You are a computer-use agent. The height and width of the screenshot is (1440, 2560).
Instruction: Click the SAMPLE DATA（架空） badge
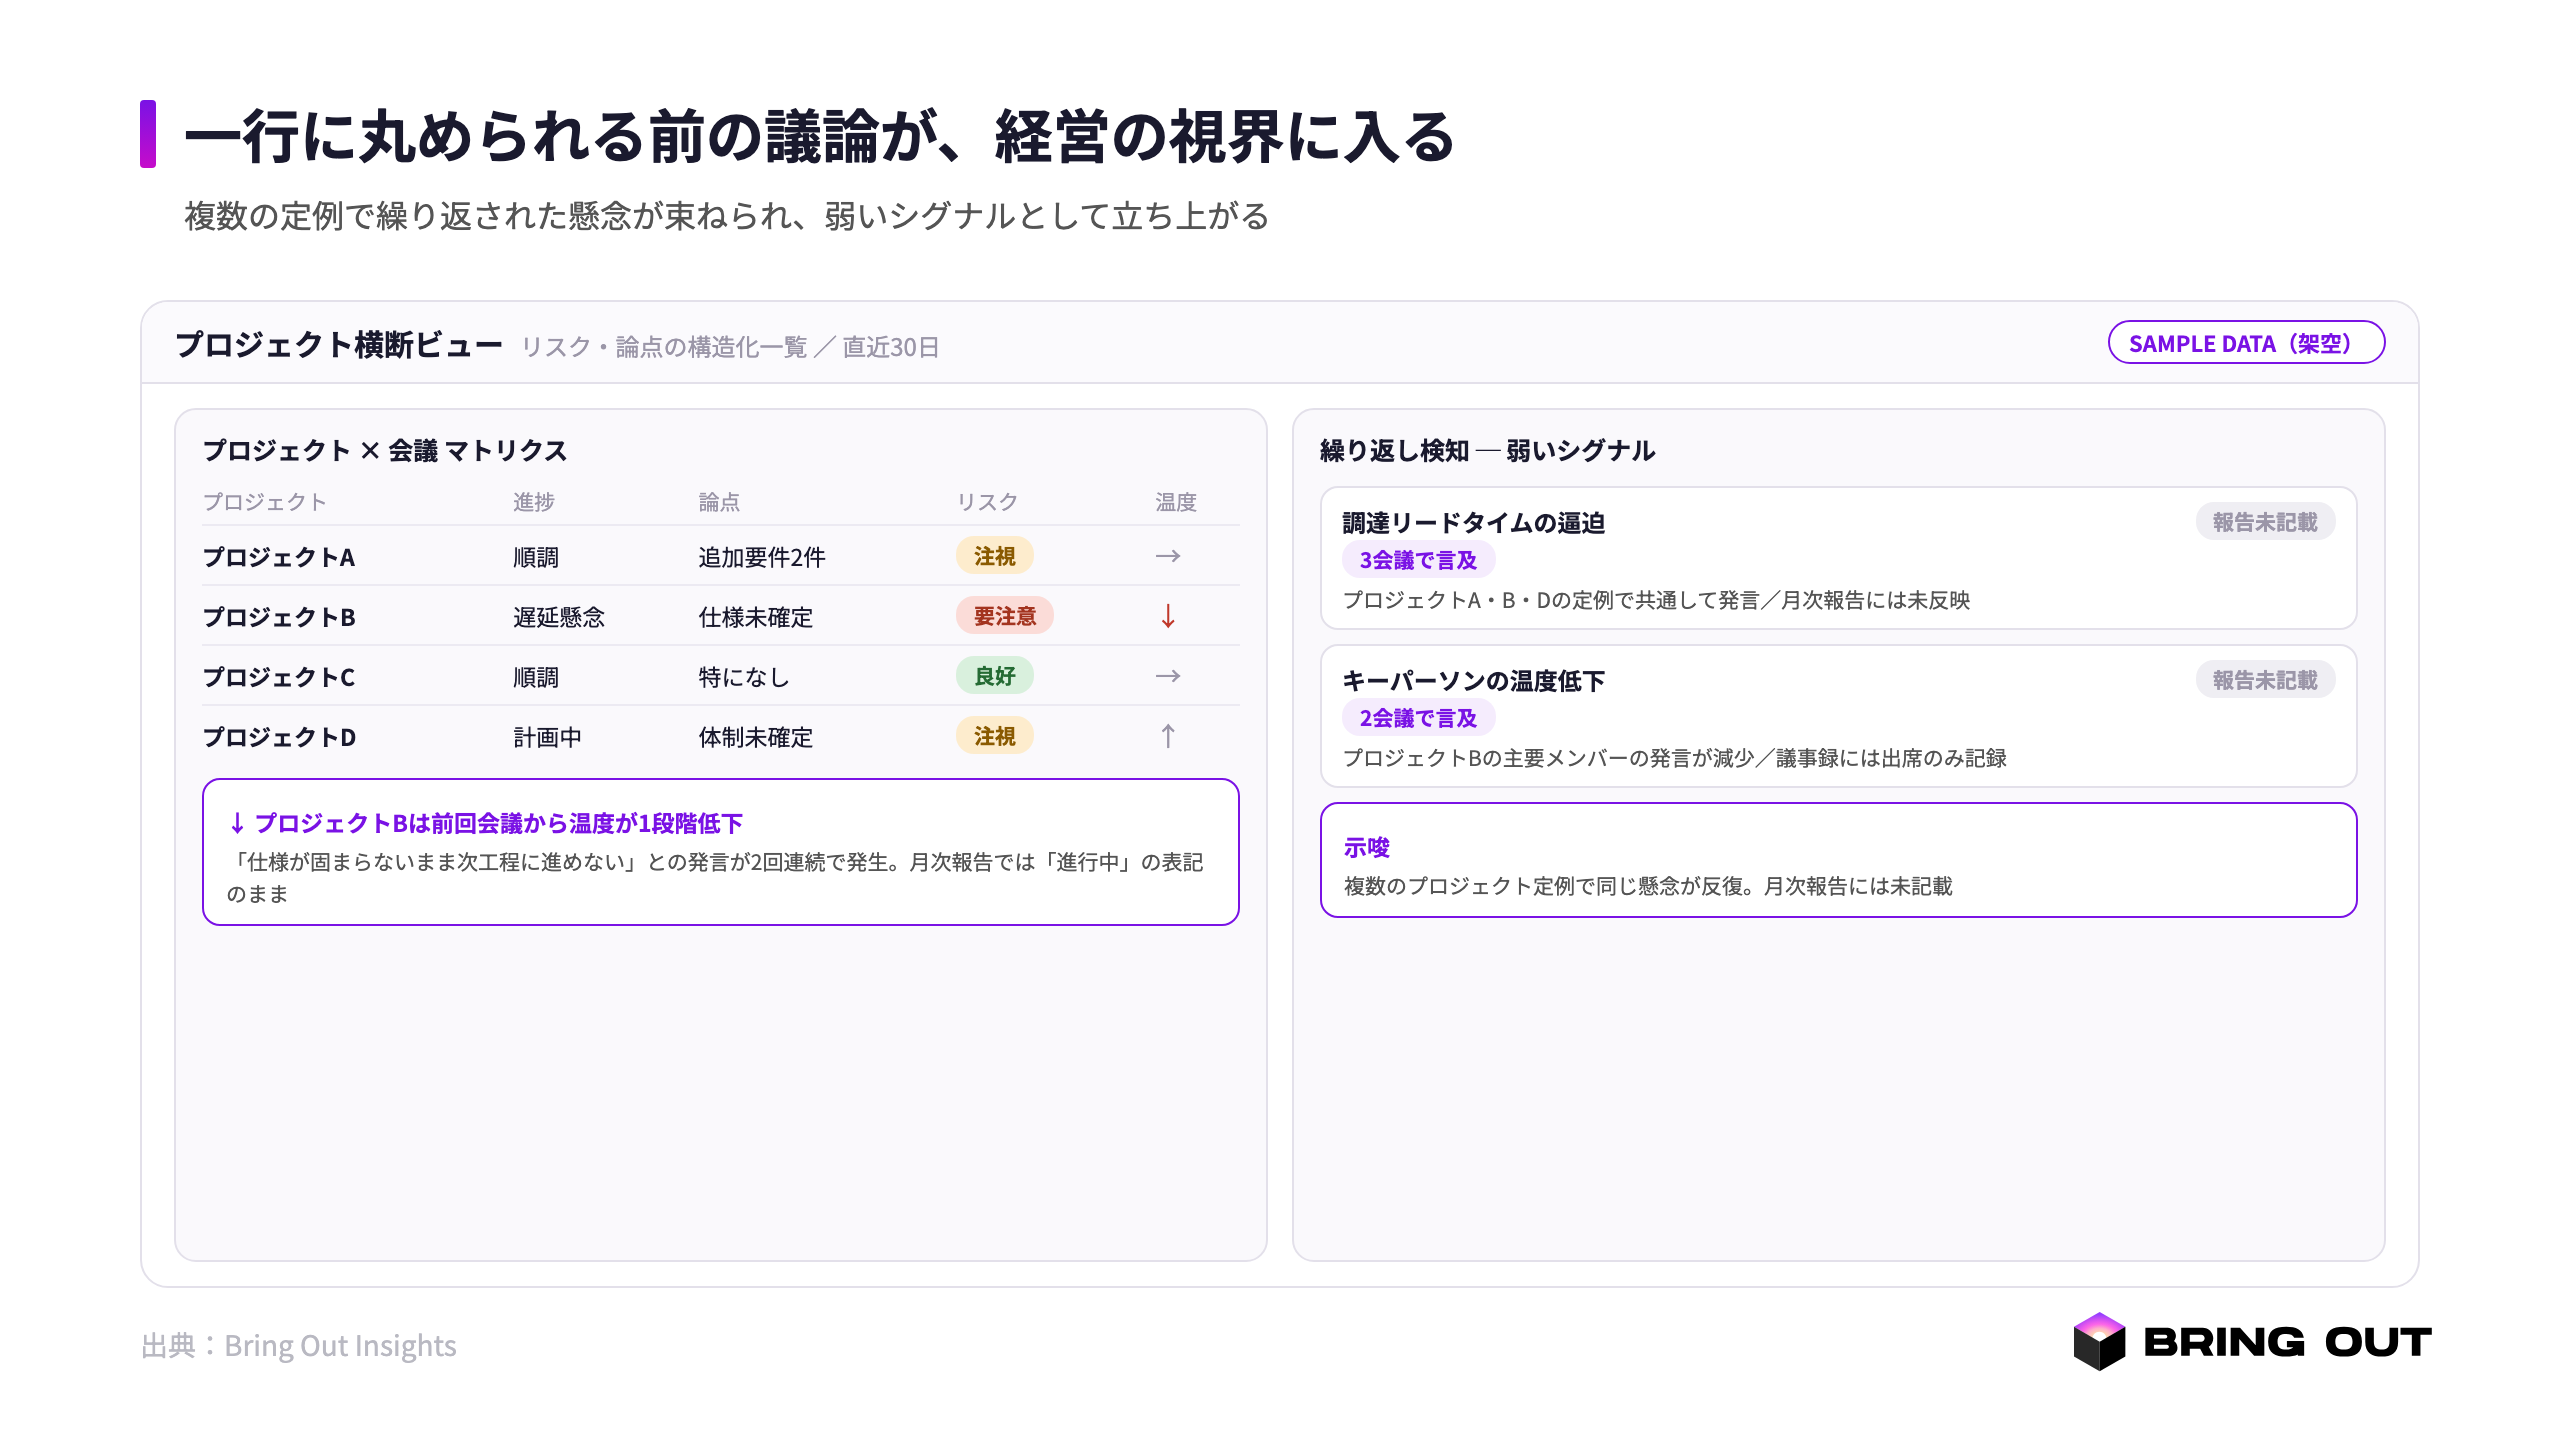(x=2246, y=343)
